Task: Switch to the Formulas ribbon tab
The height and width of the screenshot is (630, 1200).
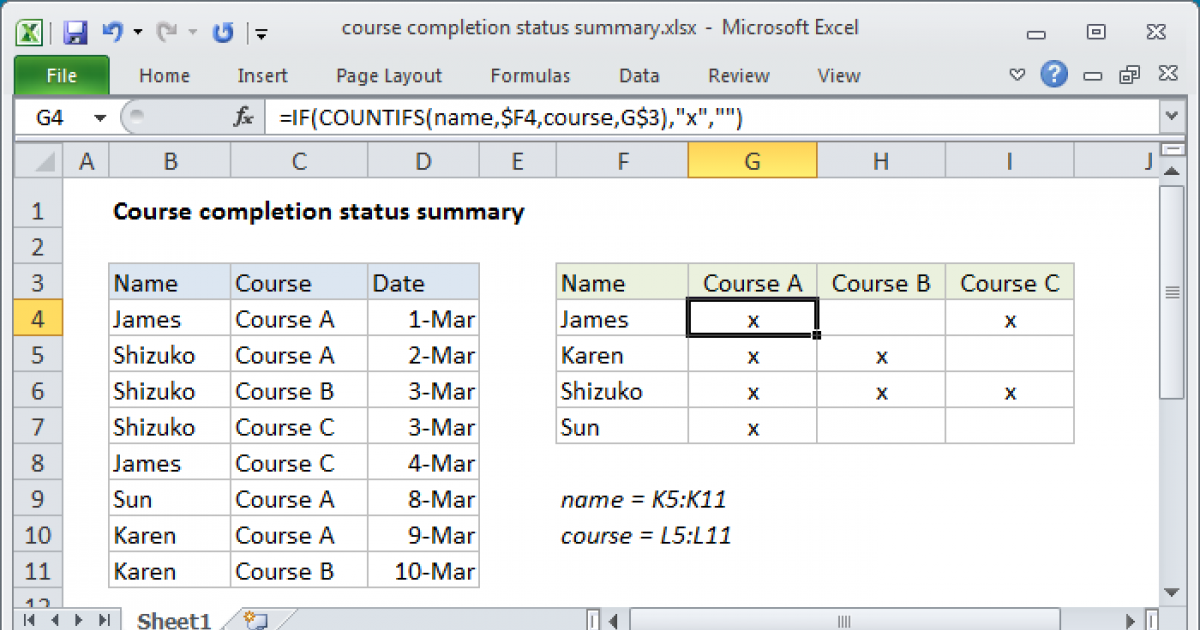Action: click(530, 75)
